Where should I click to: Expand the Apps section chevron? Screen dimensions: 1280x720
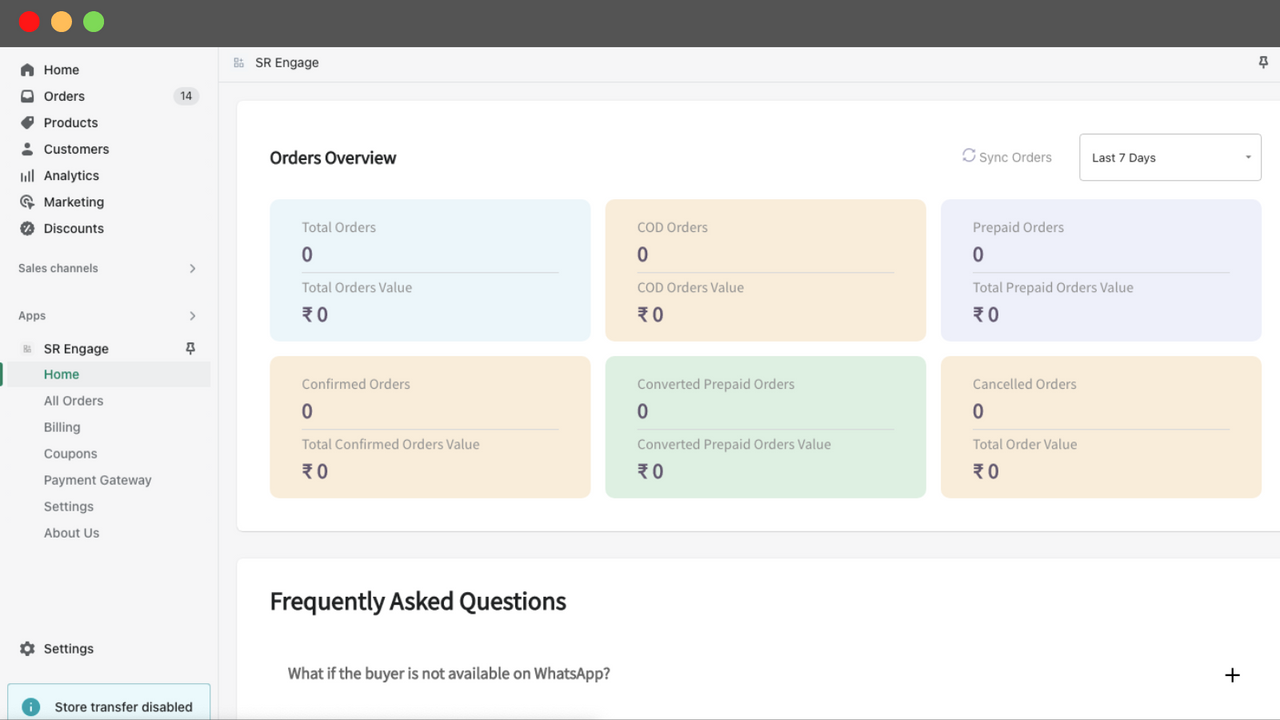(x=192, y=316)
